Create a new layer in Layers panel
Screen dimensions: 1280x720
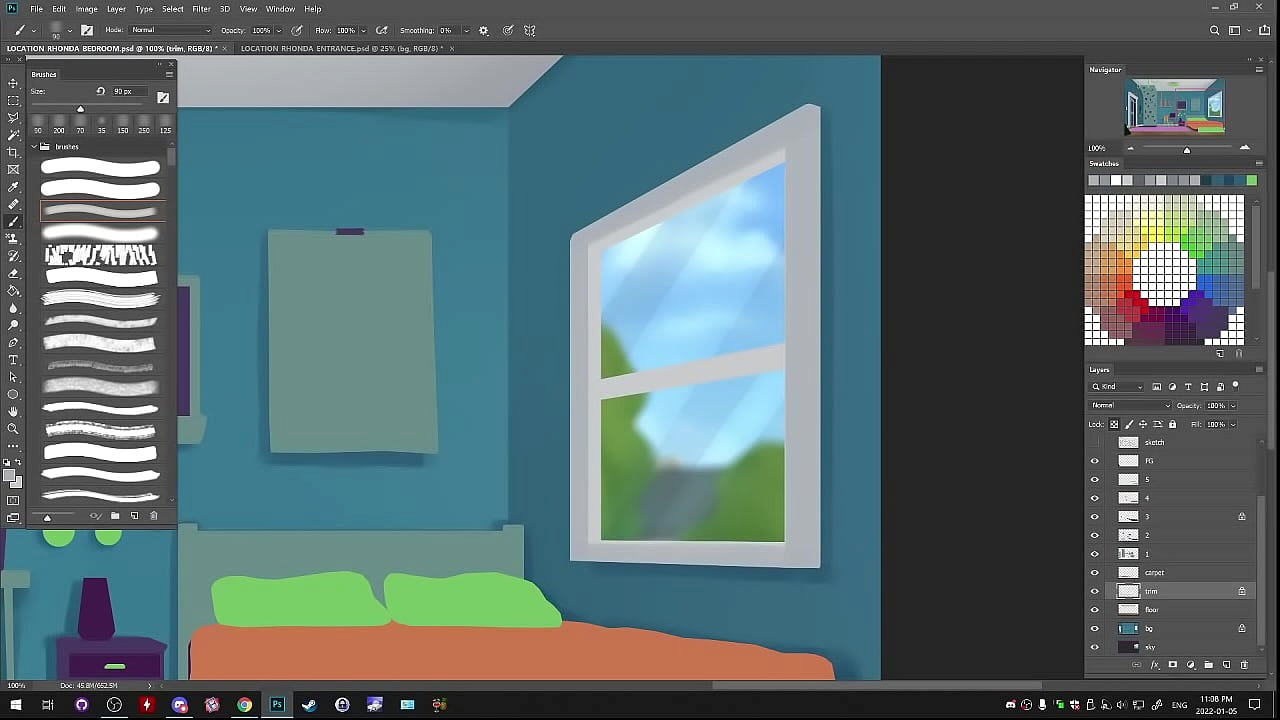point(1226,665)
